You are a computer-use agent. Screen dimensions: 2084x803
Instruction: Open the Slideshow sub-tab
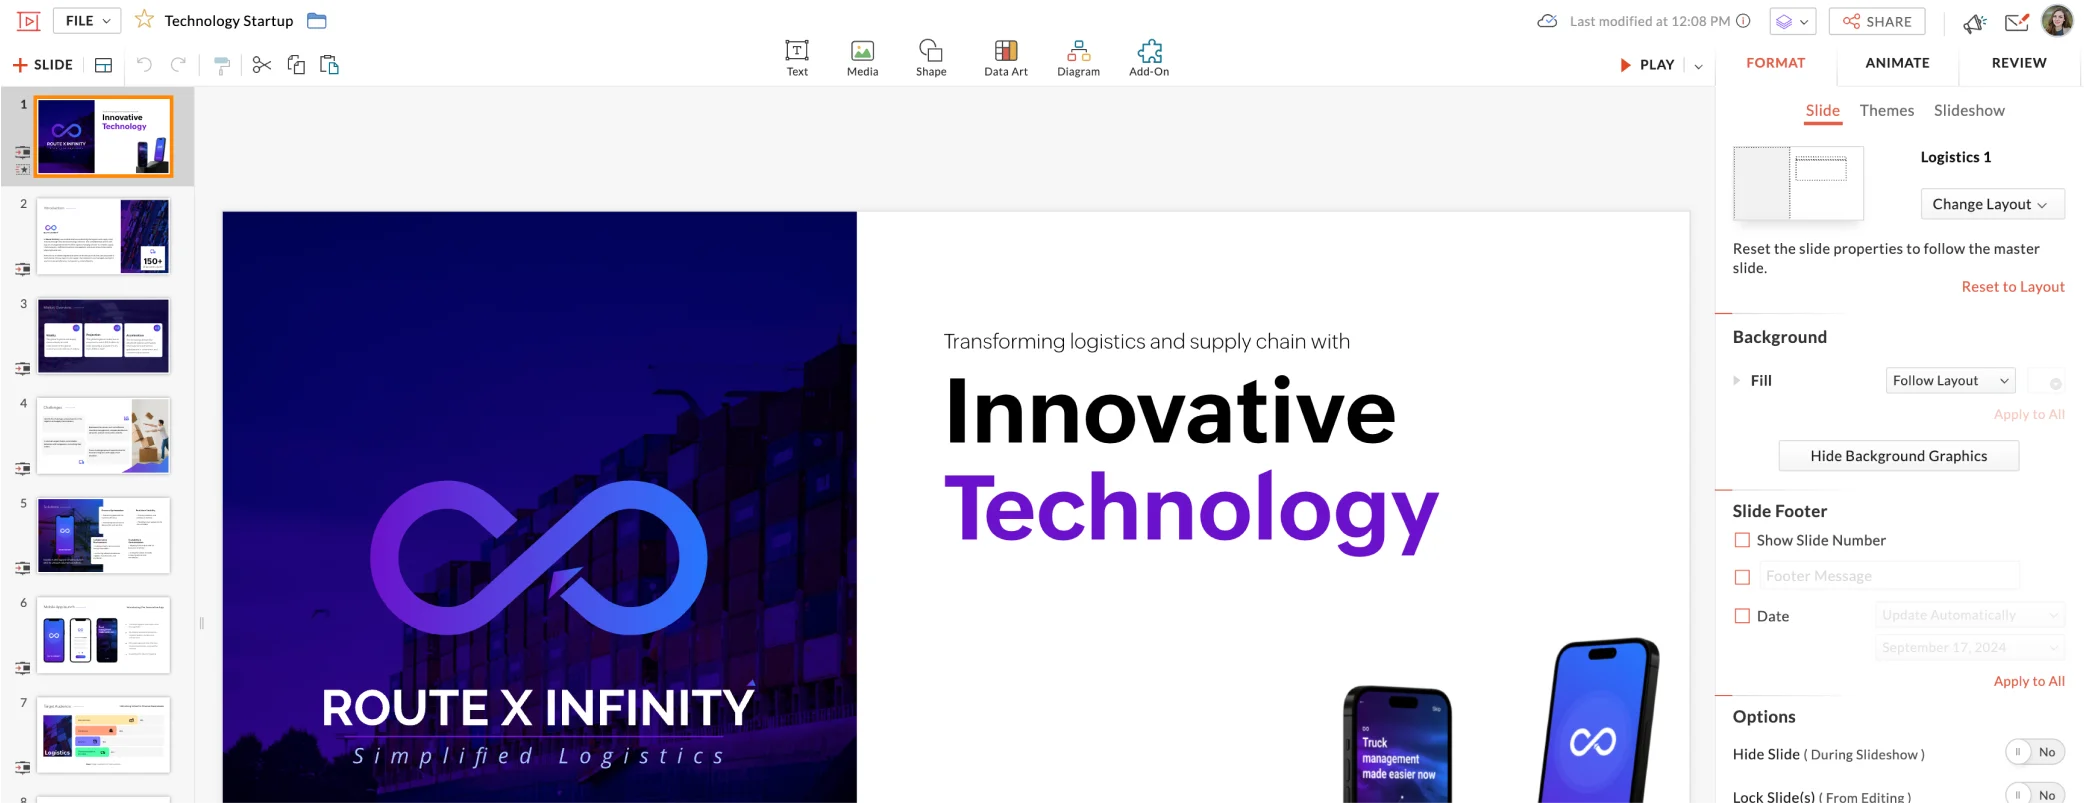pyautogui.click(x=1969, y=111)
